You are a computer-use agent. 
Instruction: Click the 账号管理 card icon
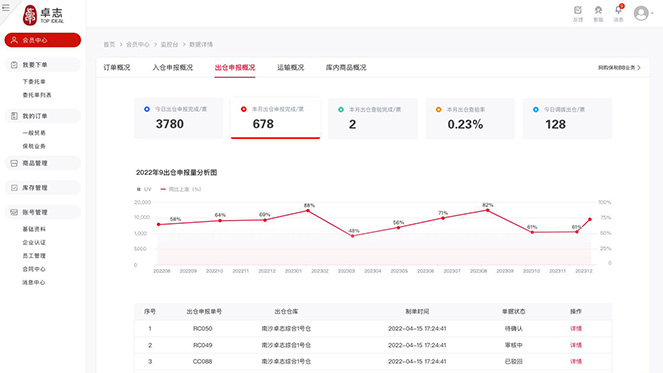(14, 212)
